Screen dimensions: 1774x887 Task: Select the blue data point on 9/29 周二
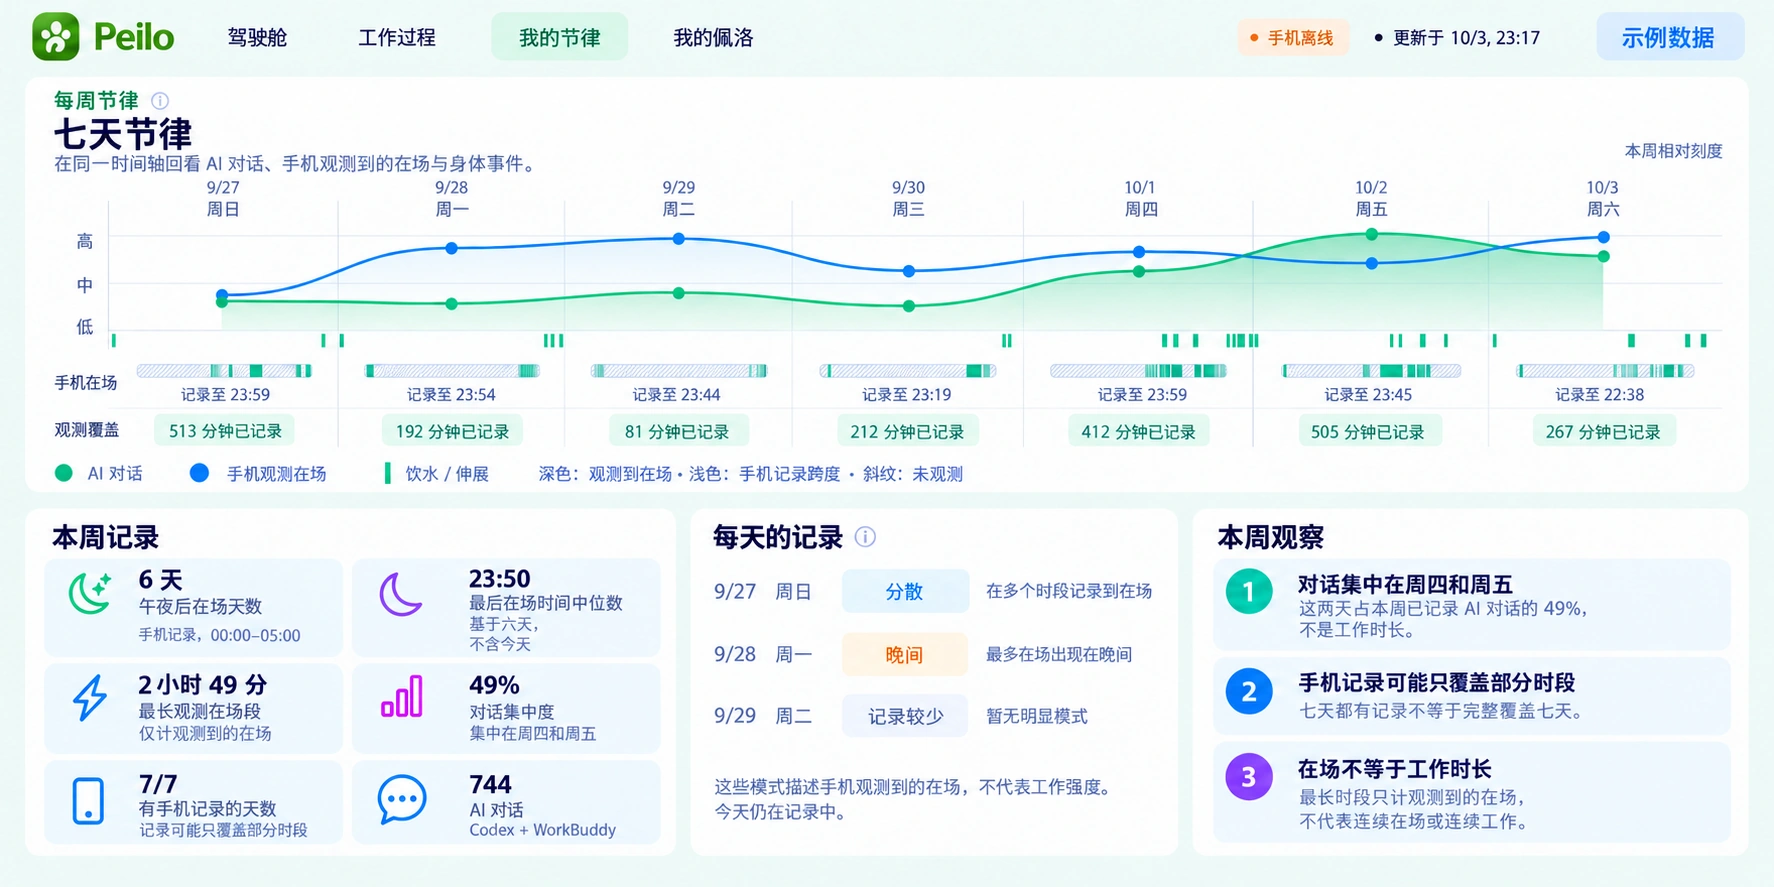point(679,239)
